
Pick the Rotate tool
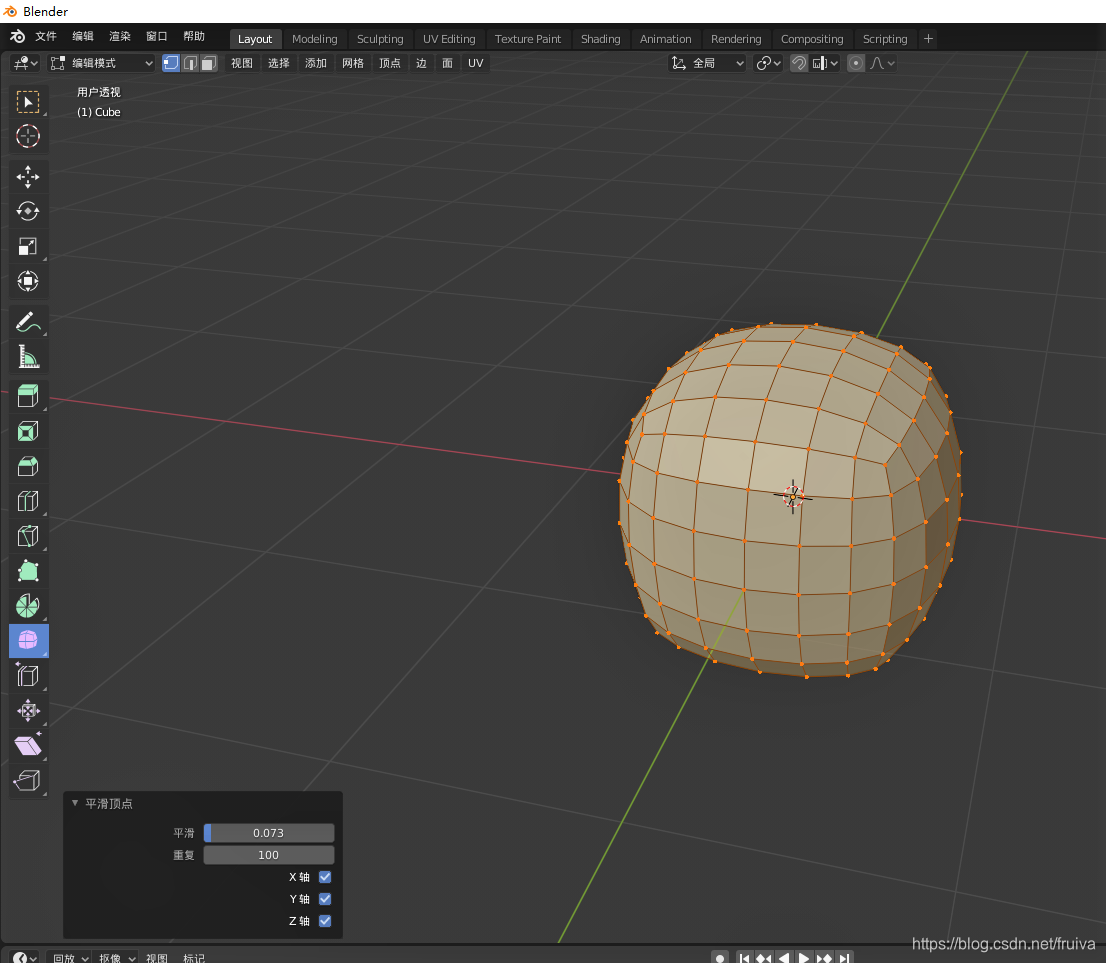(x=28, y=212)
